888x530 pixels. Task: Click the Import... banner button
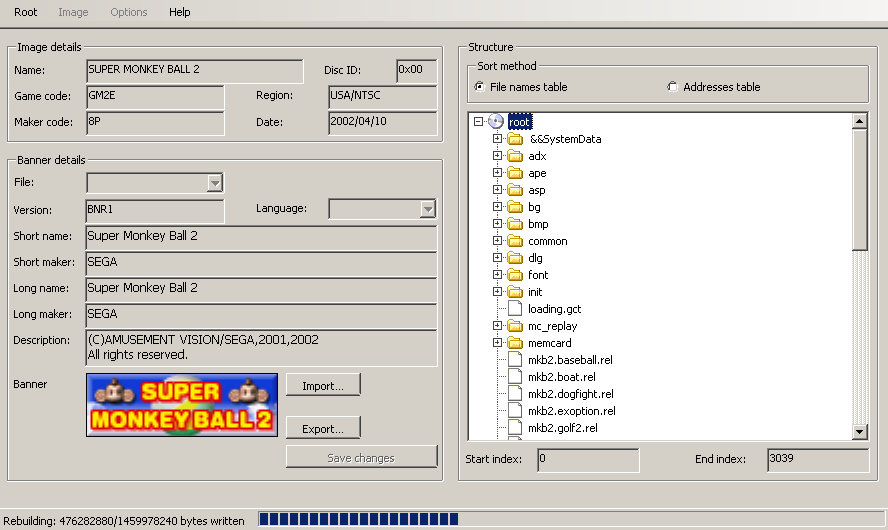[323, 386]
